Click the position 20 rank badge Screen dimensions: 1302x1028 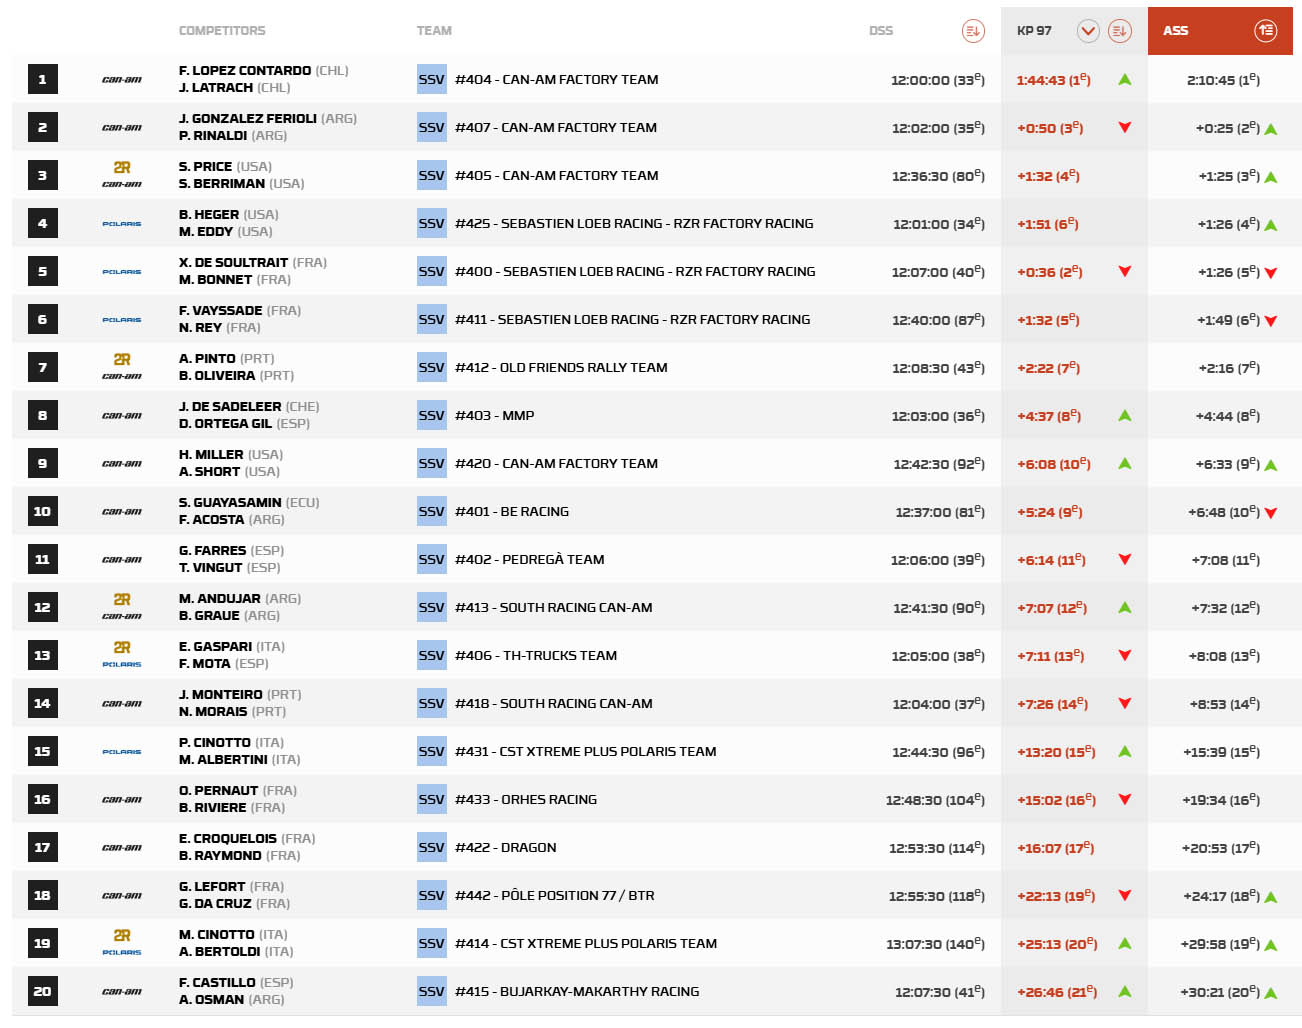[42, 991]
